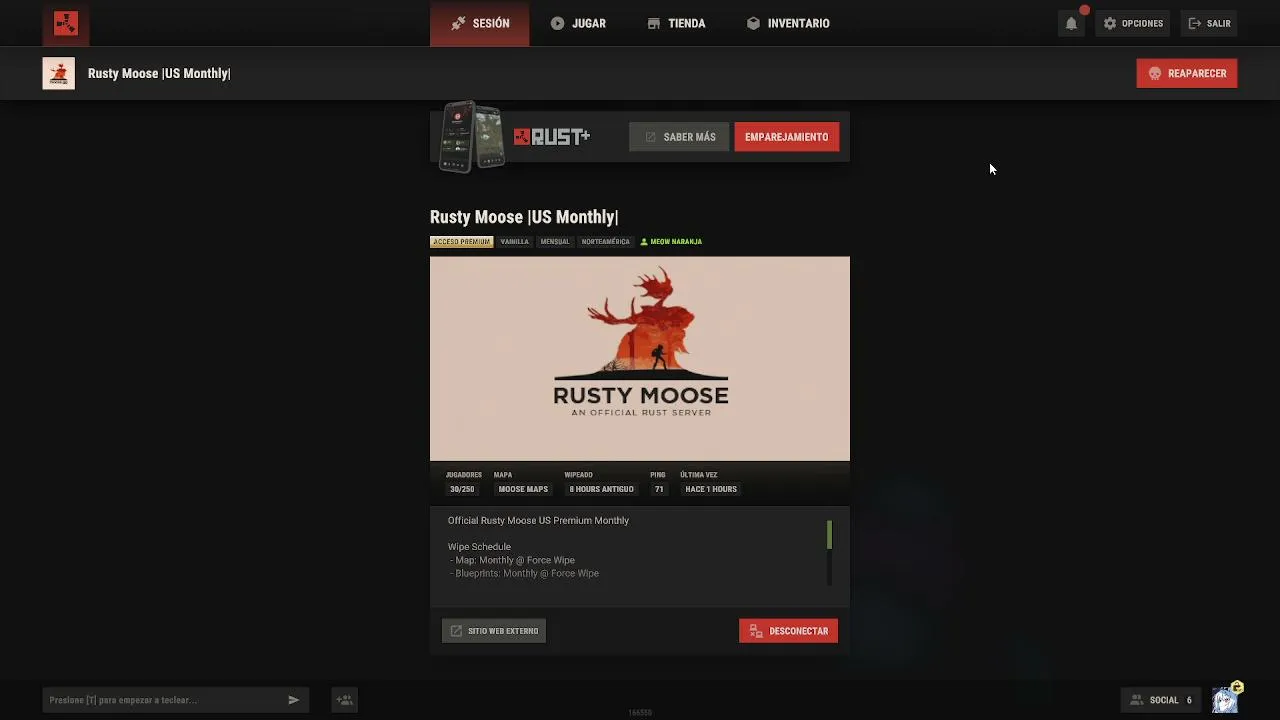This screenshot has height=720, width=1280.
Task: Click the chat send arrow icon
Action: click(x=294, y=700)
